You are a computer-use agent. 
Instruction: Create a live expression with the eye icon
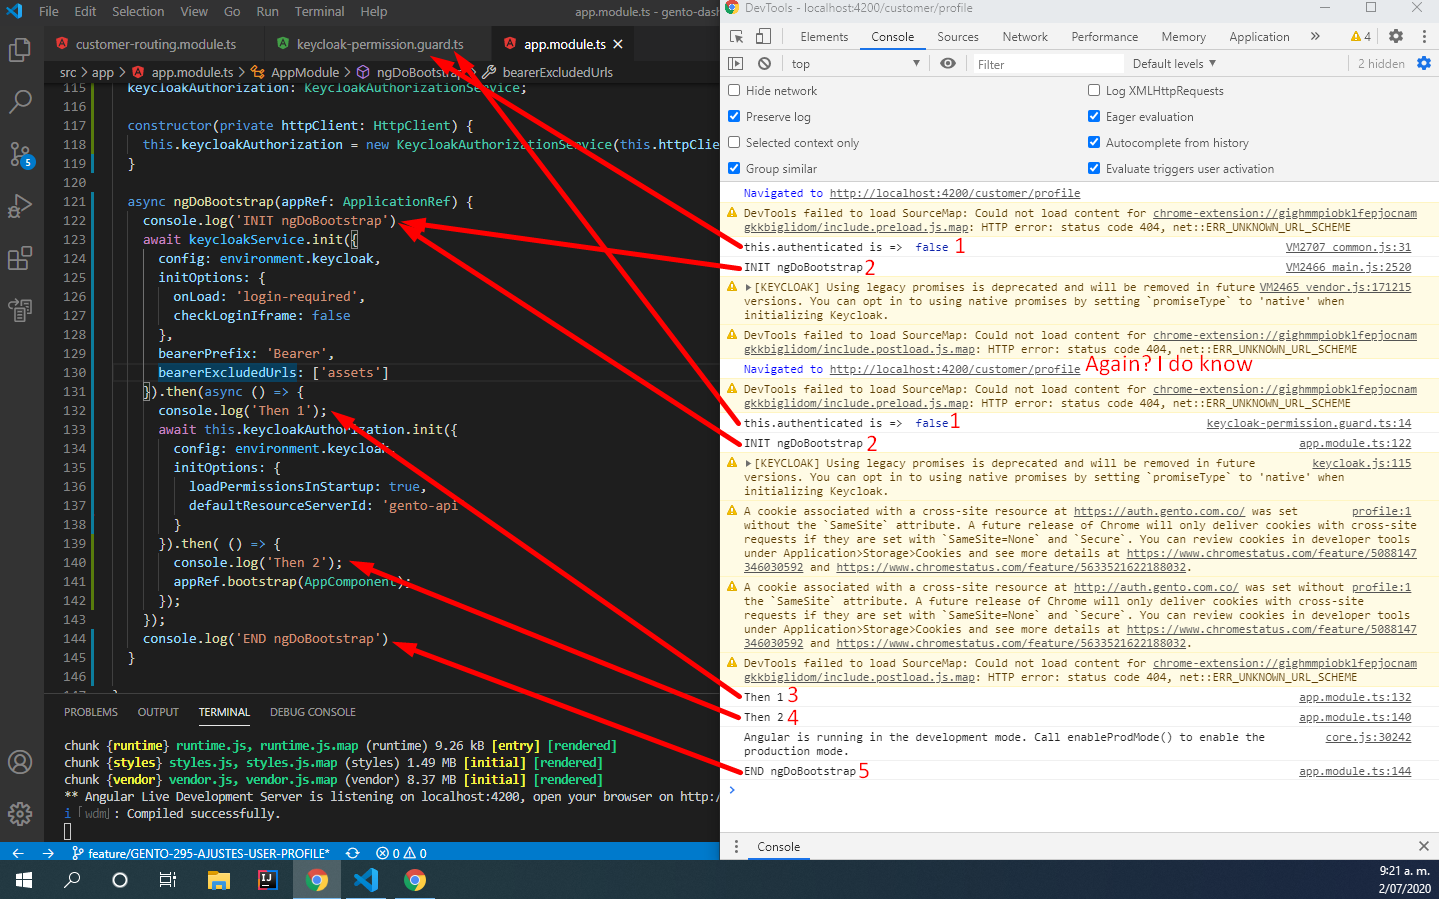[x=949, y=63]
